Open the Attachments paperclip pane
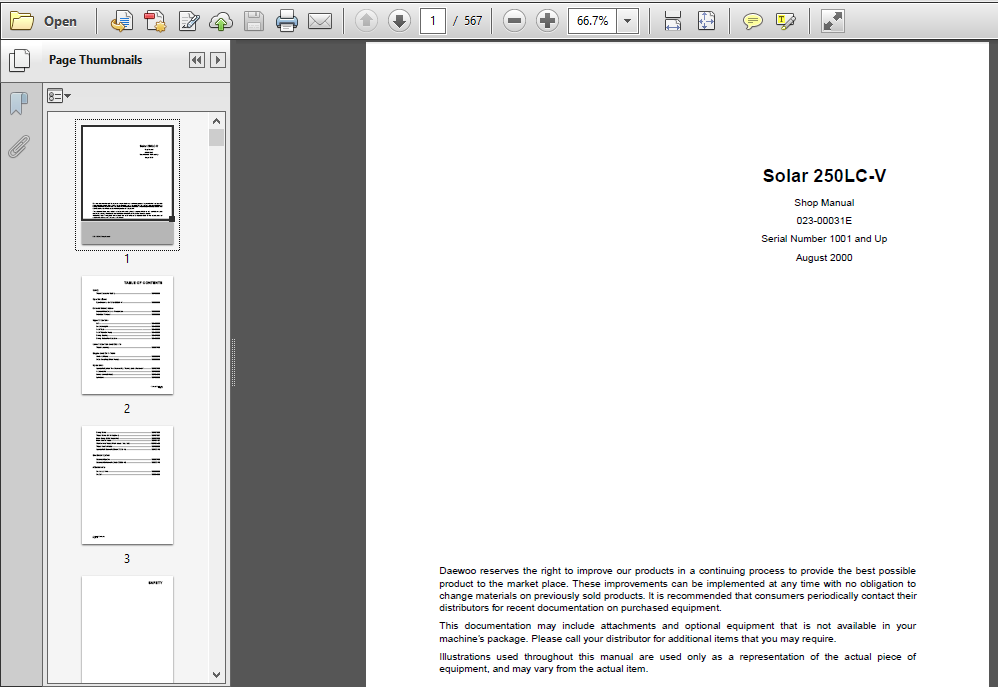The height and width of the screenshot is (687, 998). click(19, 146)
